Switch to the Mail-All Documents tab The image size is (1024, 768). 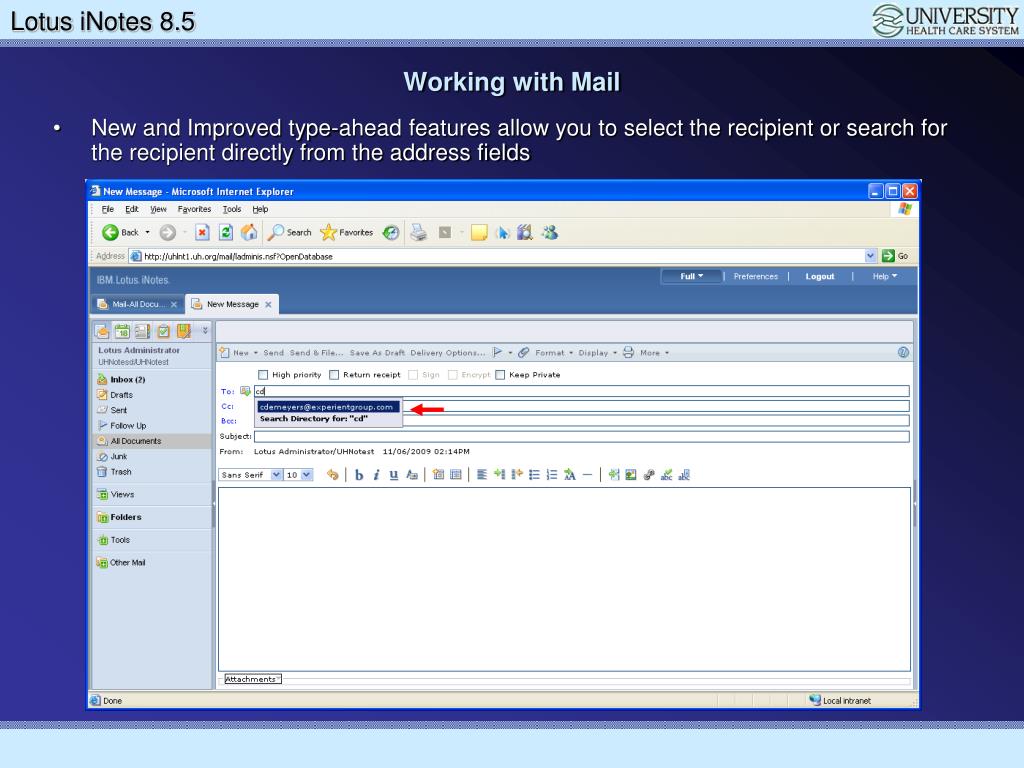tap(136, 304)
